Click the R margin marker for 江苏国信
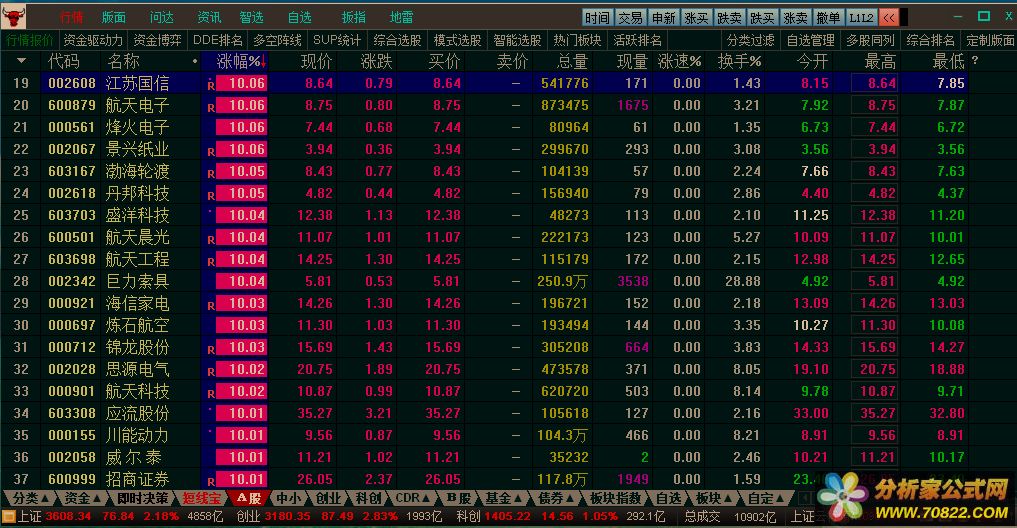 [211, 86]
